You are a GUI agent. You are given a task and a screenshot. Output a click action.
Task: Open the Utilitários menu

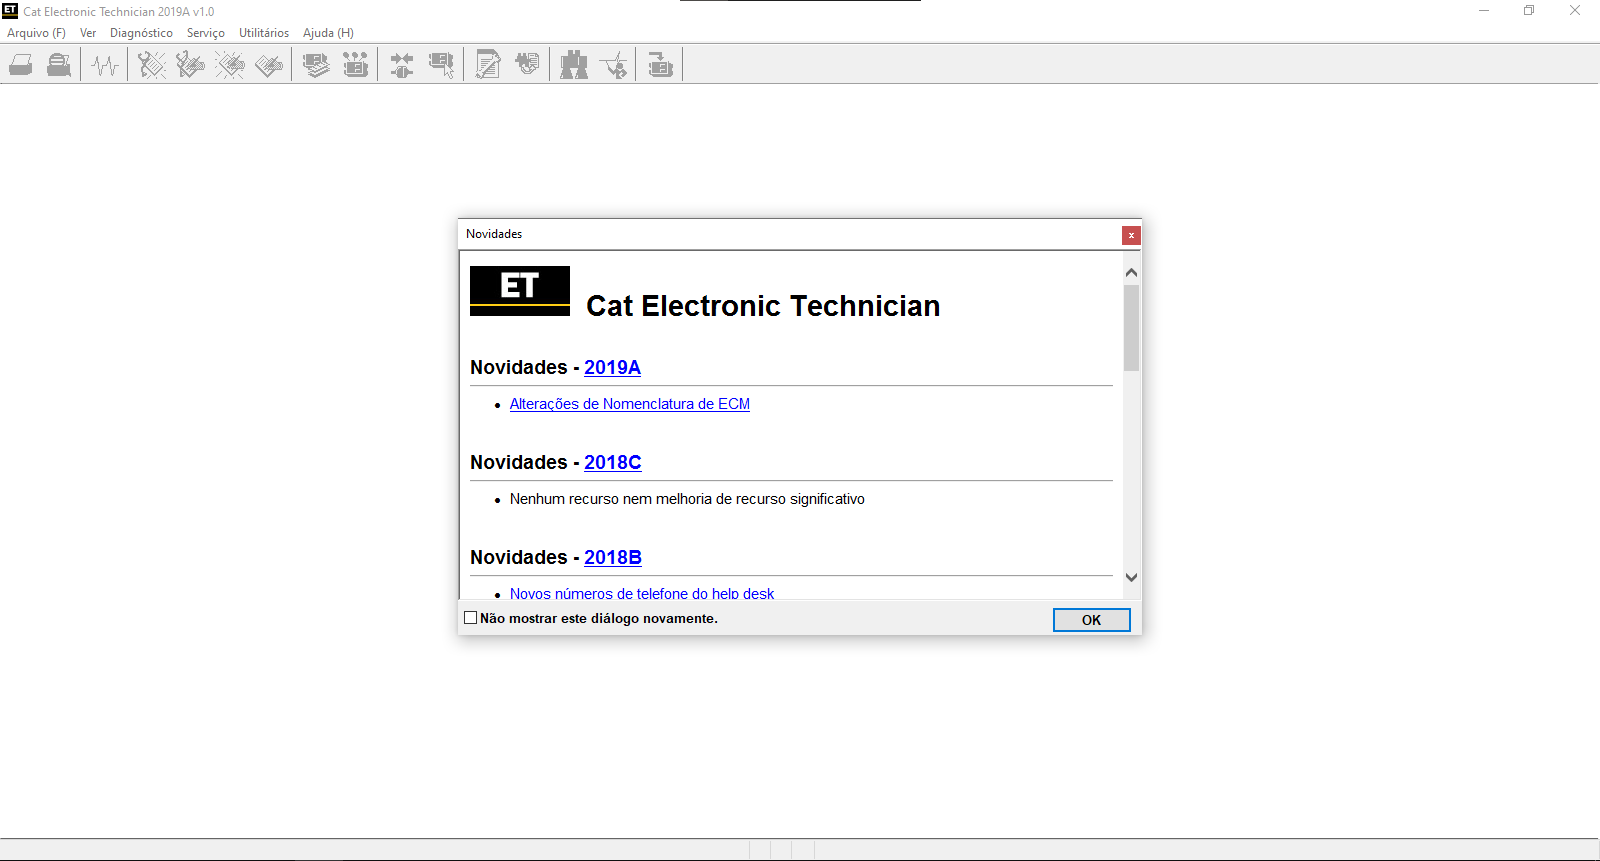pos(264,33)
